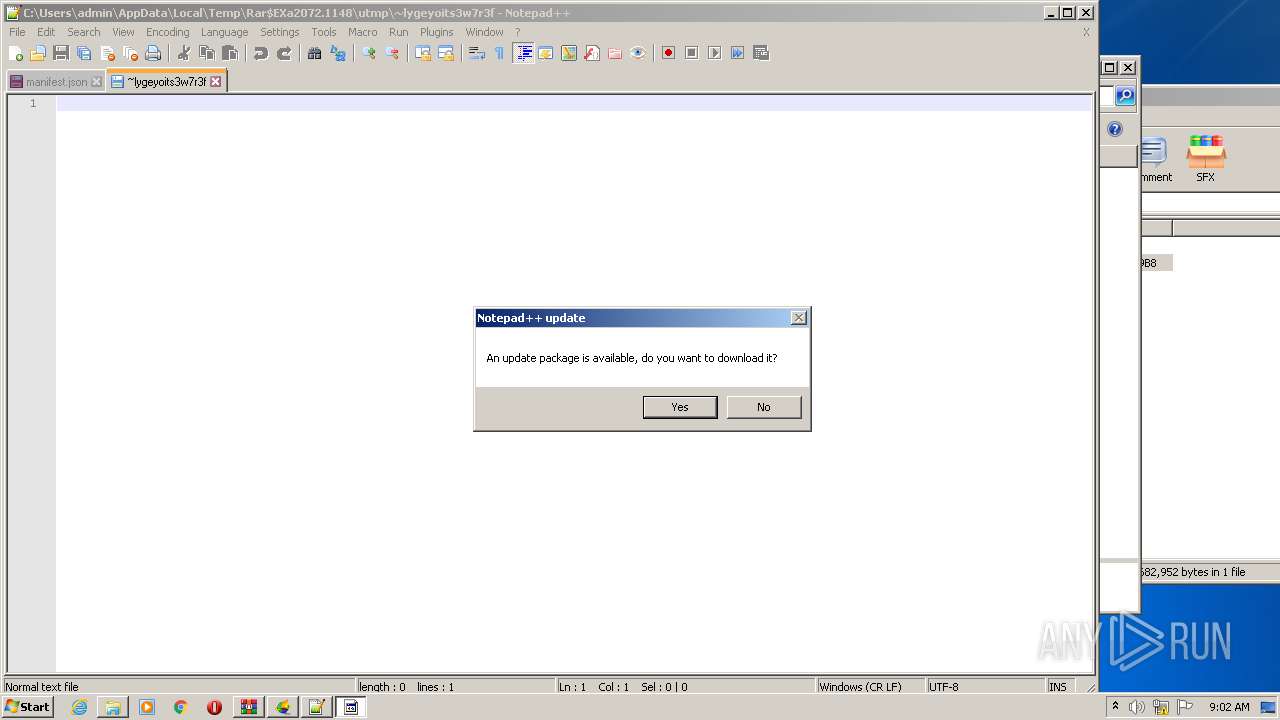Open the Window menu

click(x=485, y=32)
